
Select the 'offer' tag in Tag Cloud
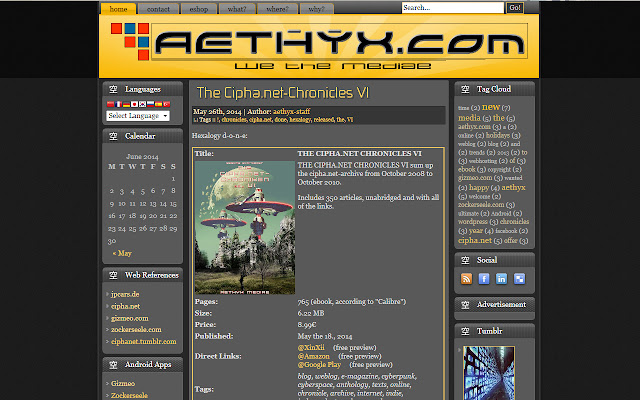tap(511, 240)
